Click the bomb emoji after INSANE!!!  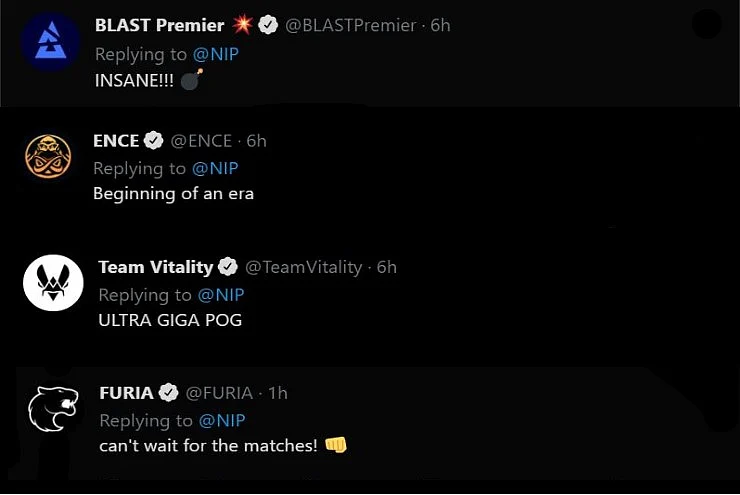tap(192, 79)
